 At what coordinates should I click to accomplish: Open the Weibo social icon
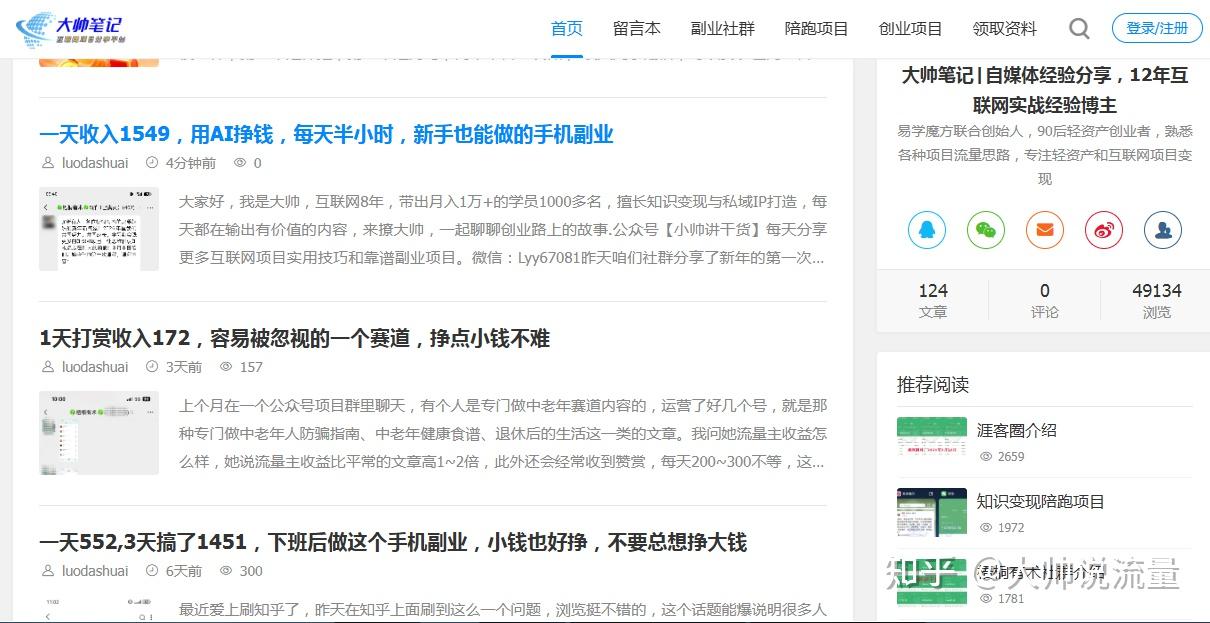coord(1104,230)
